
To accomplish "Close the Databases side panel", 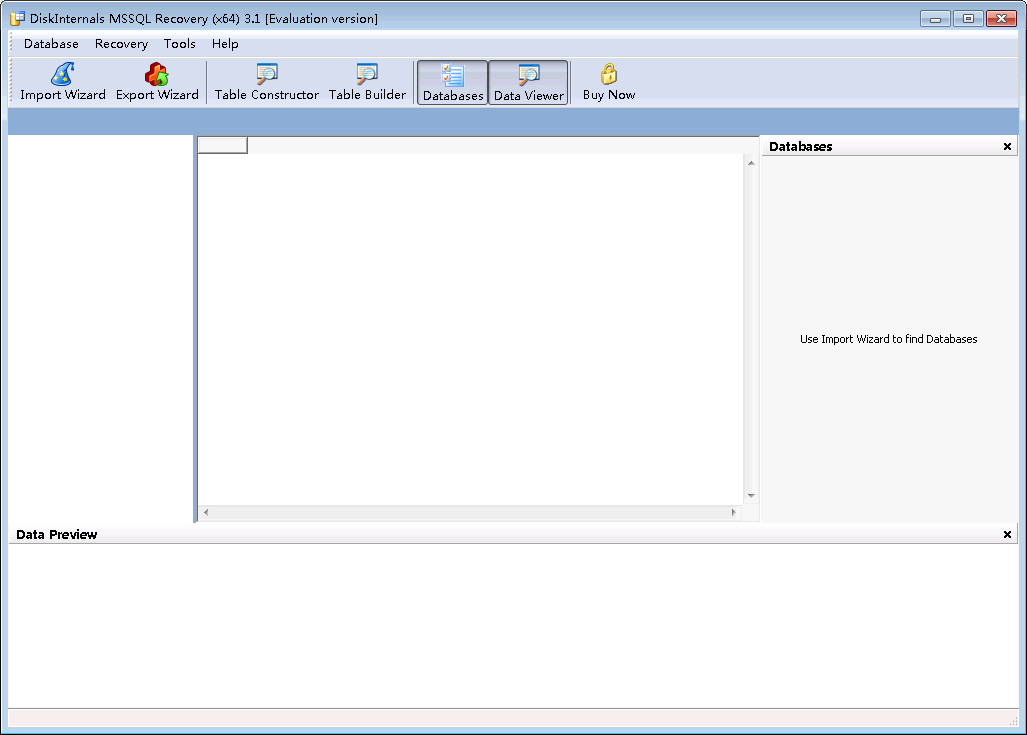I will [1007, 147].
